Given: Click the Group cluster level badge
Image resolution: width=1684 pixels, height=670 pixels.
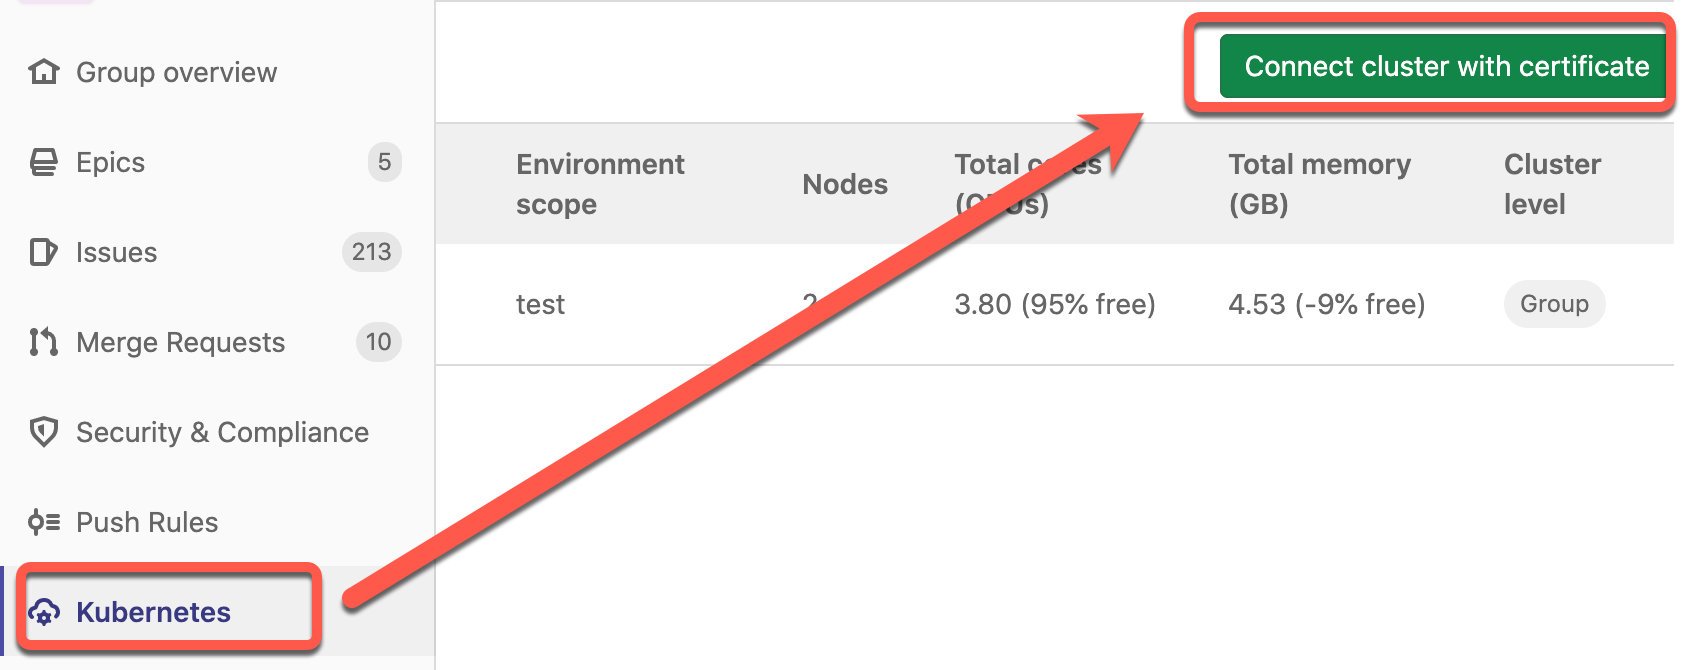Looking at the screenshot, I should pos(1554,304).
